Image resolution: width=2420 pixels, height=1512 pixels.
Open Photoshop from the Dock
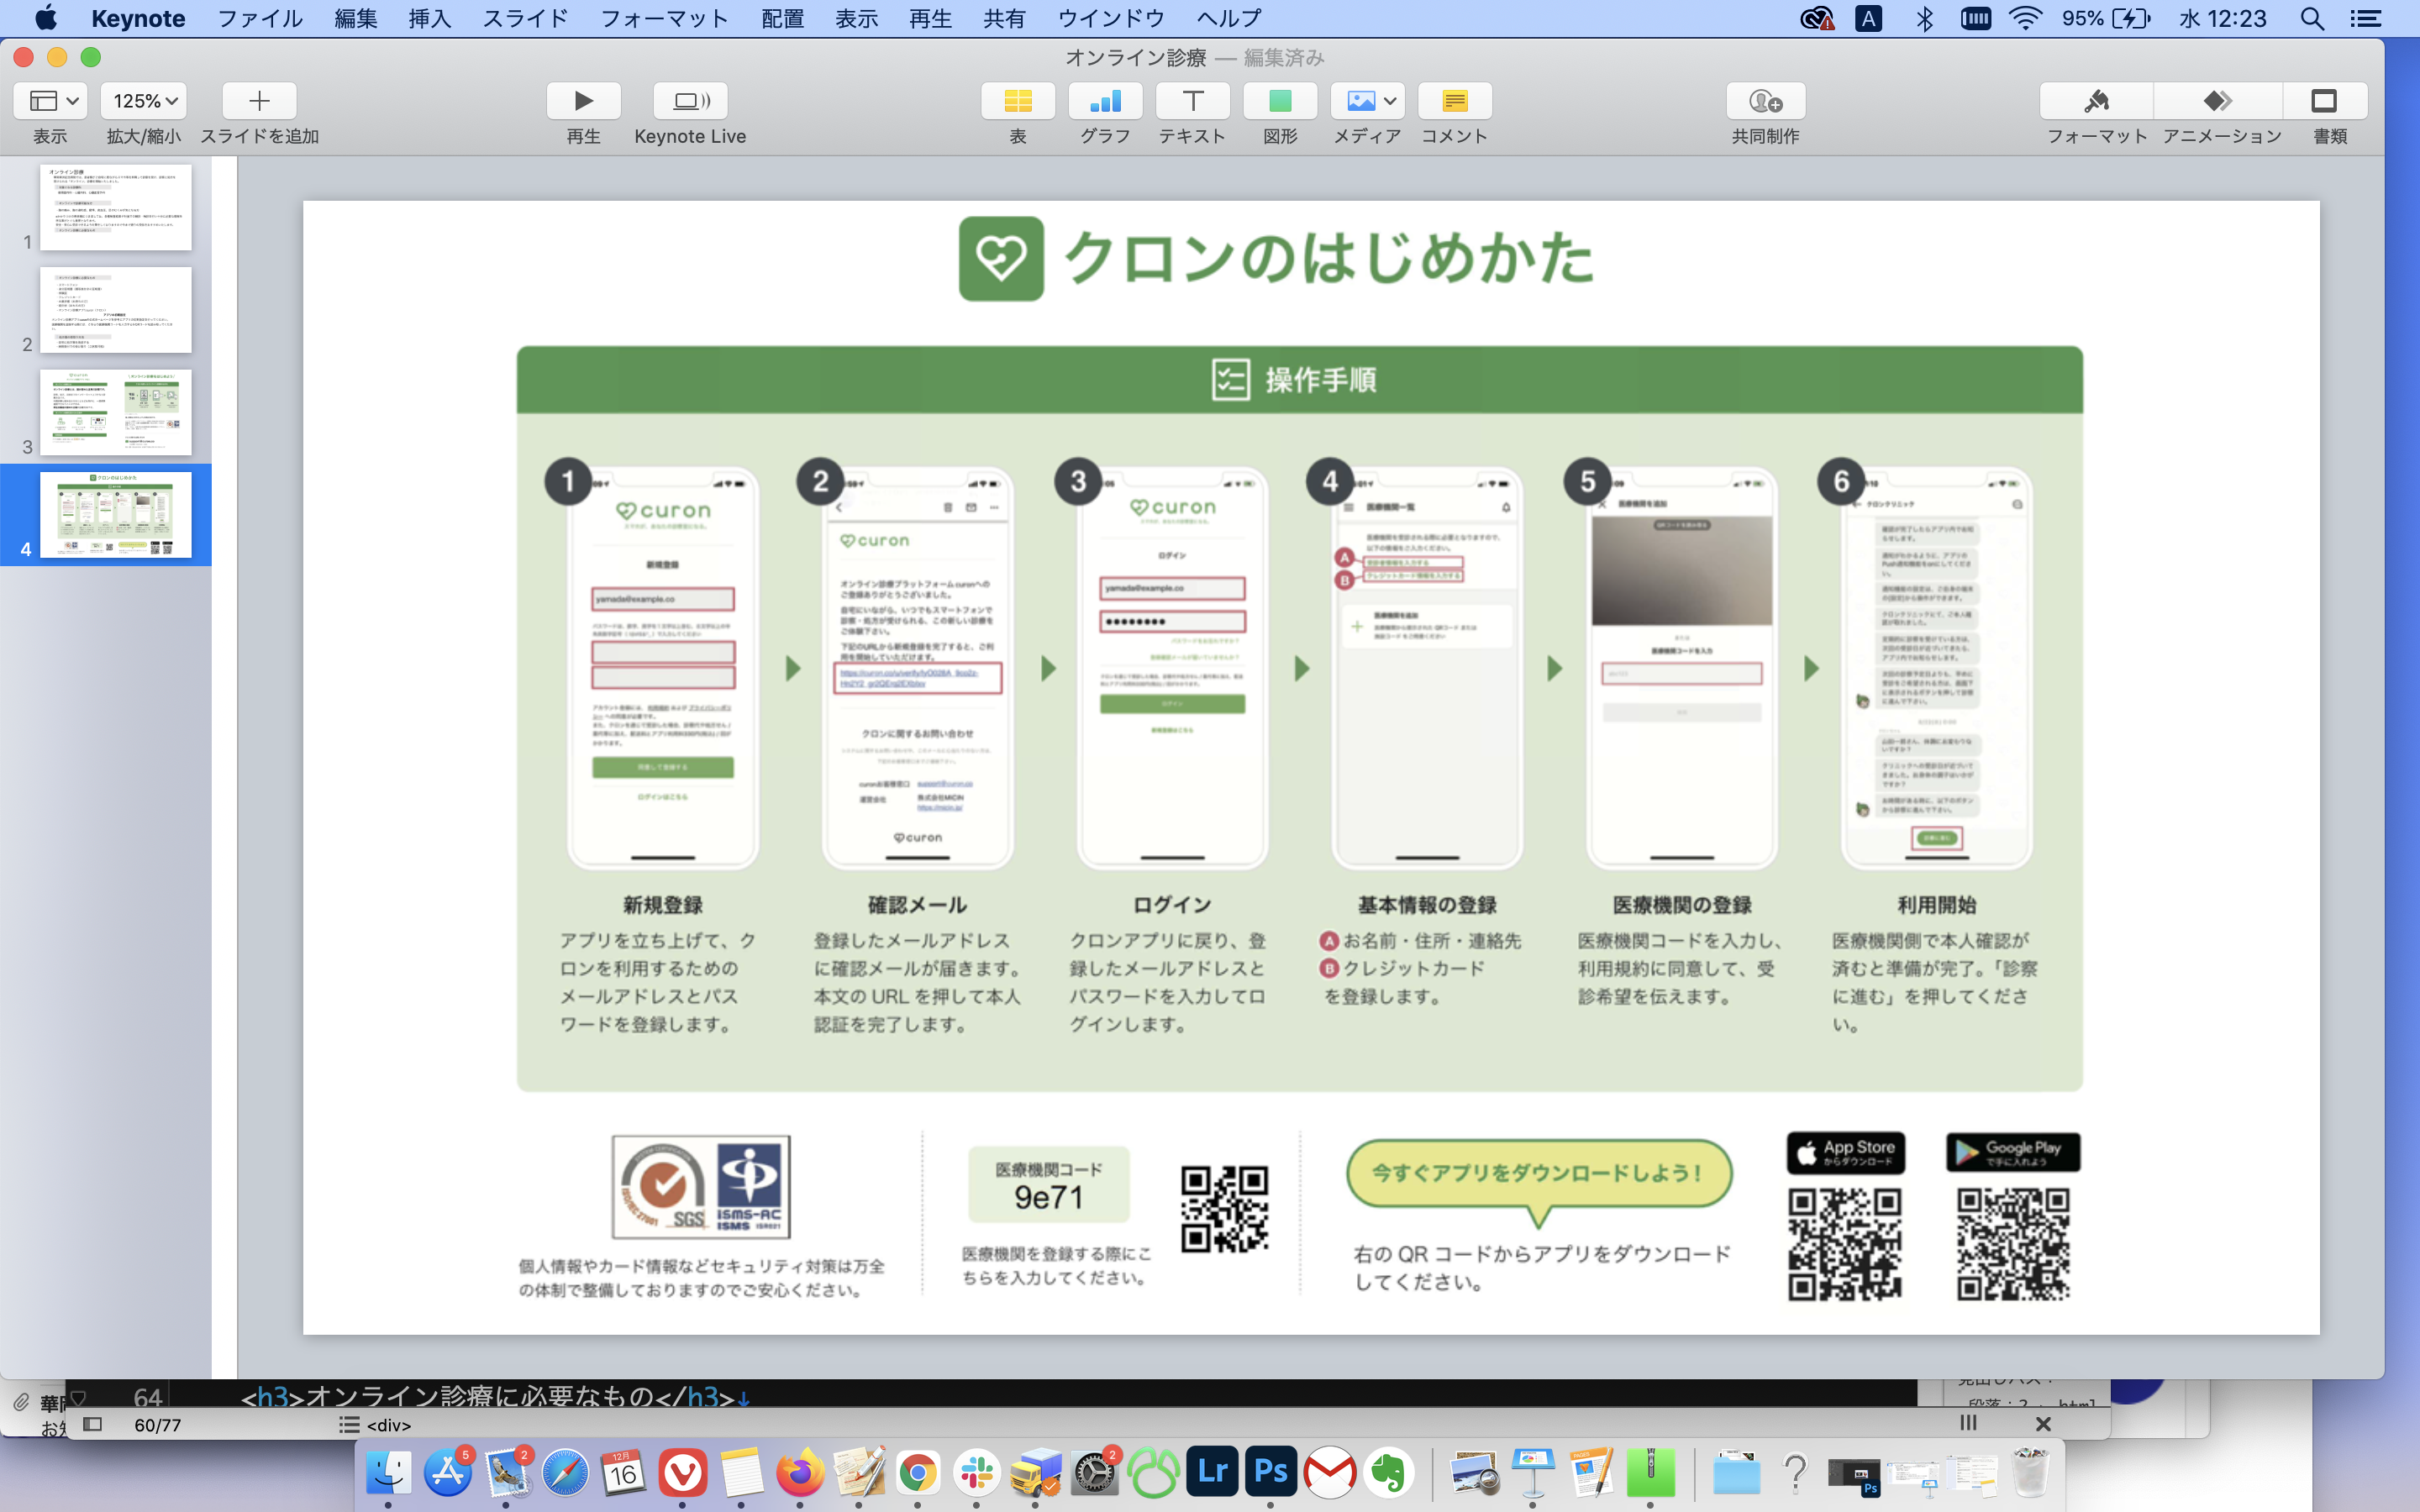(1271, 1472)
